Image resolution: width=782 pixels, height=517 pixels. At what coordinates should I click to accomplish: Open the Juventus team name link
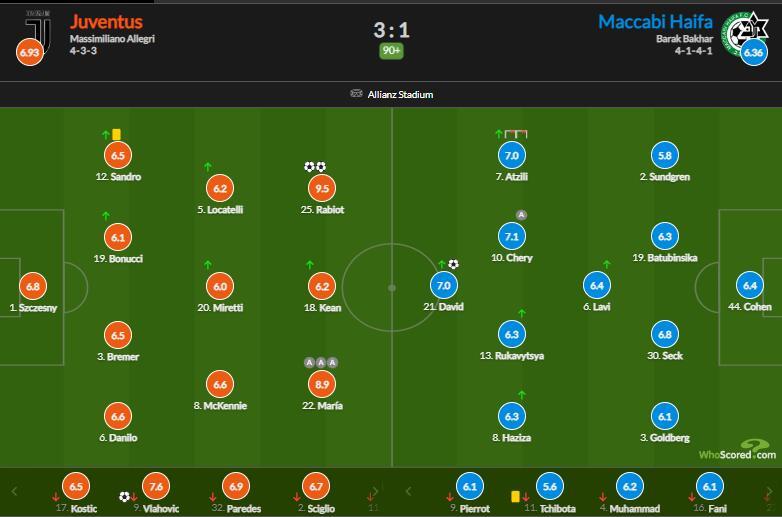pos(106,21)
